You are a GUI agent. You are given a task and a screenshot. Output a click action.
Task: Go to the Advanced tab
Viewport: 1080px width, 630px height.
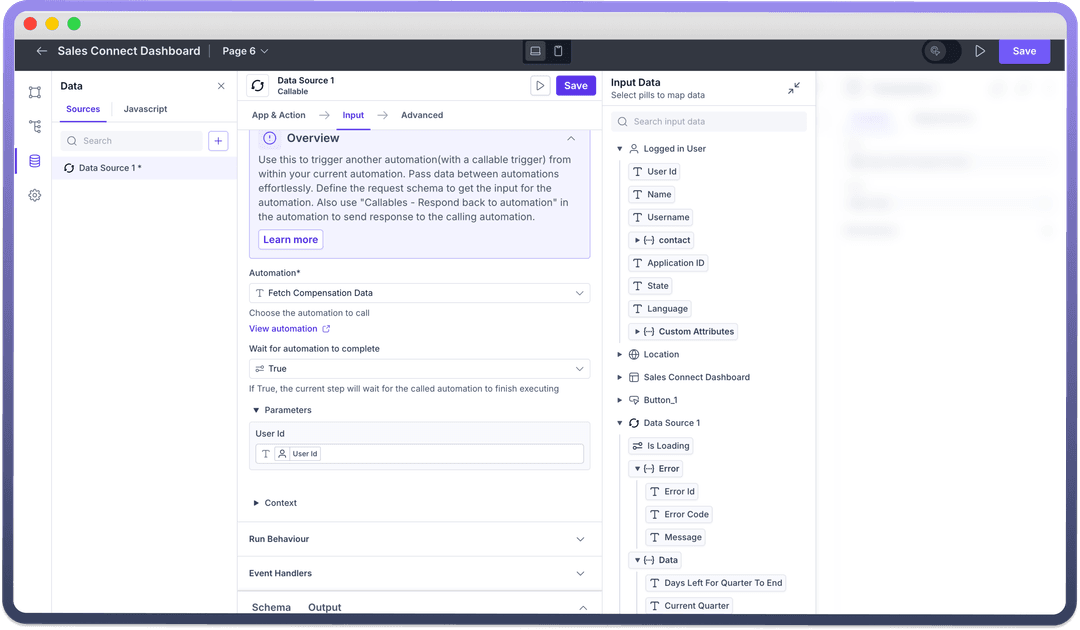coord(422,115)
